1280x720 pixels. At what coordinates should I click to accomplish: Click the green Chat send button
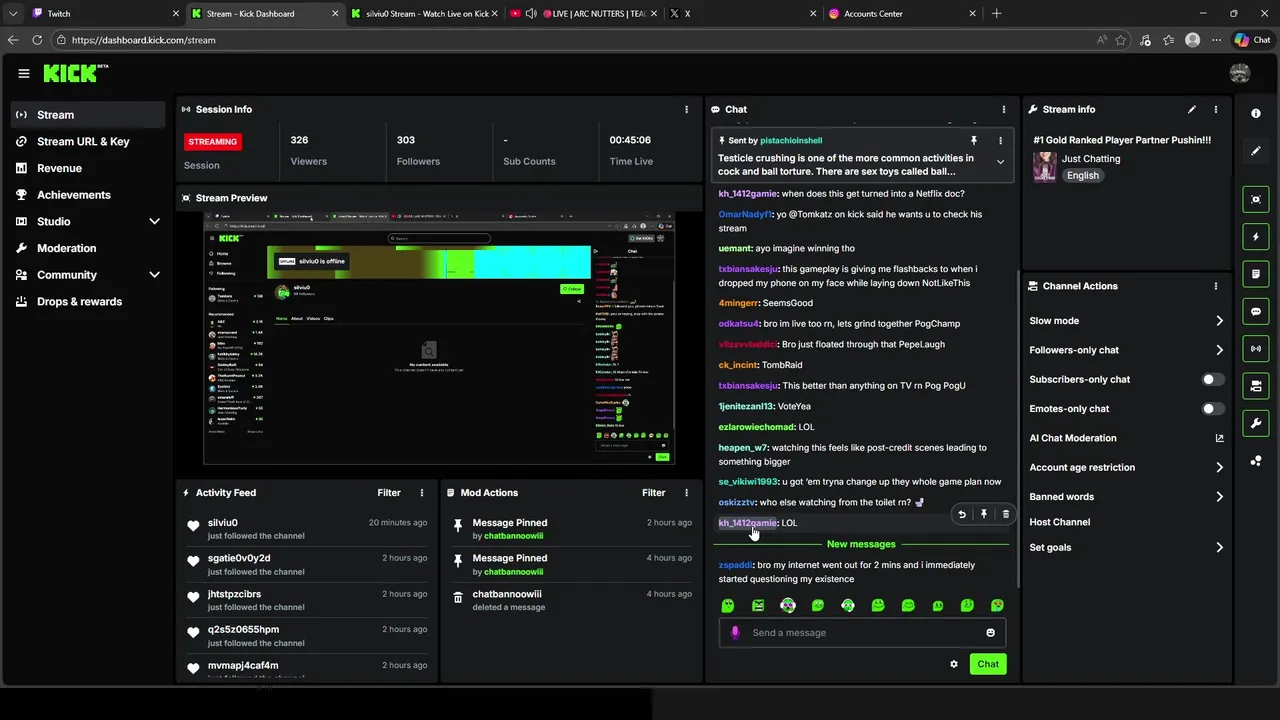click(x=988, y=664)
